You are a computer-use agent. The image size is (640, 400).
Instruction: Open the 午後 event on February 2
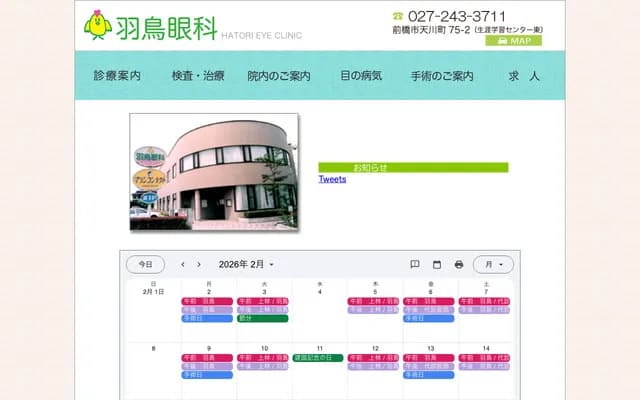click(x=207, y=310)
